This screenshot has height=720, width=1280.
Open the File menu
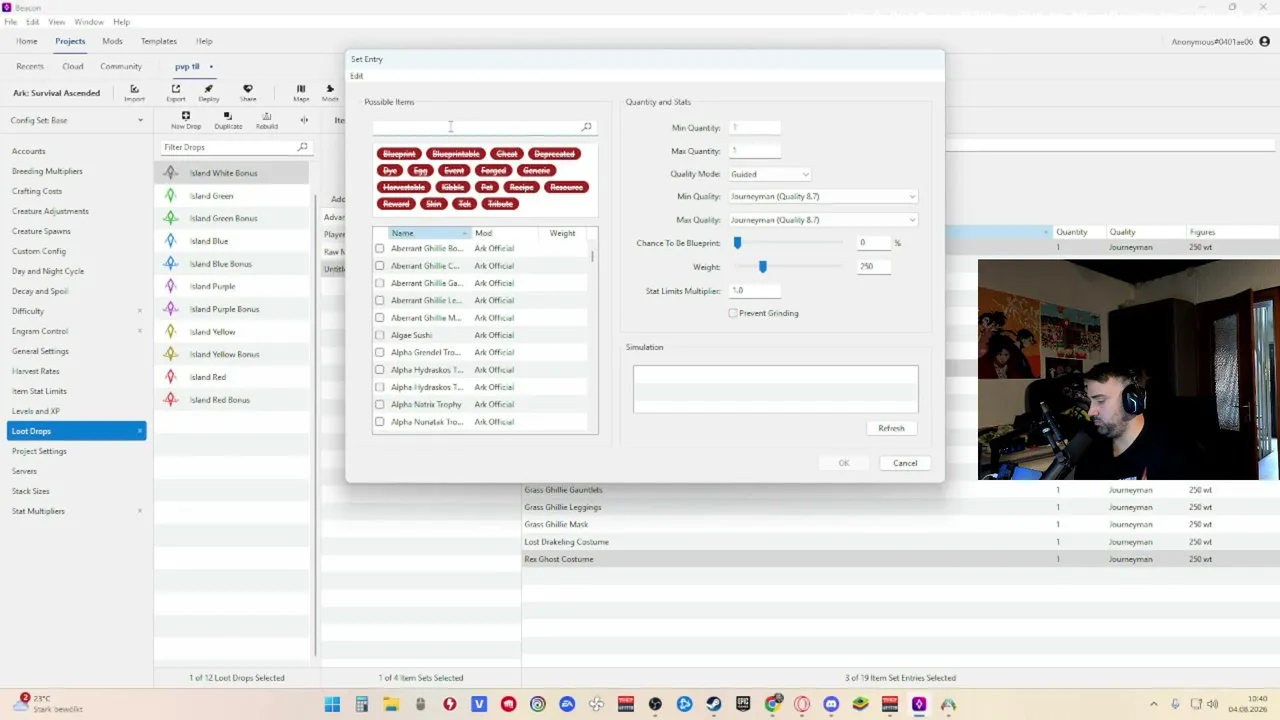pos(10,22)
